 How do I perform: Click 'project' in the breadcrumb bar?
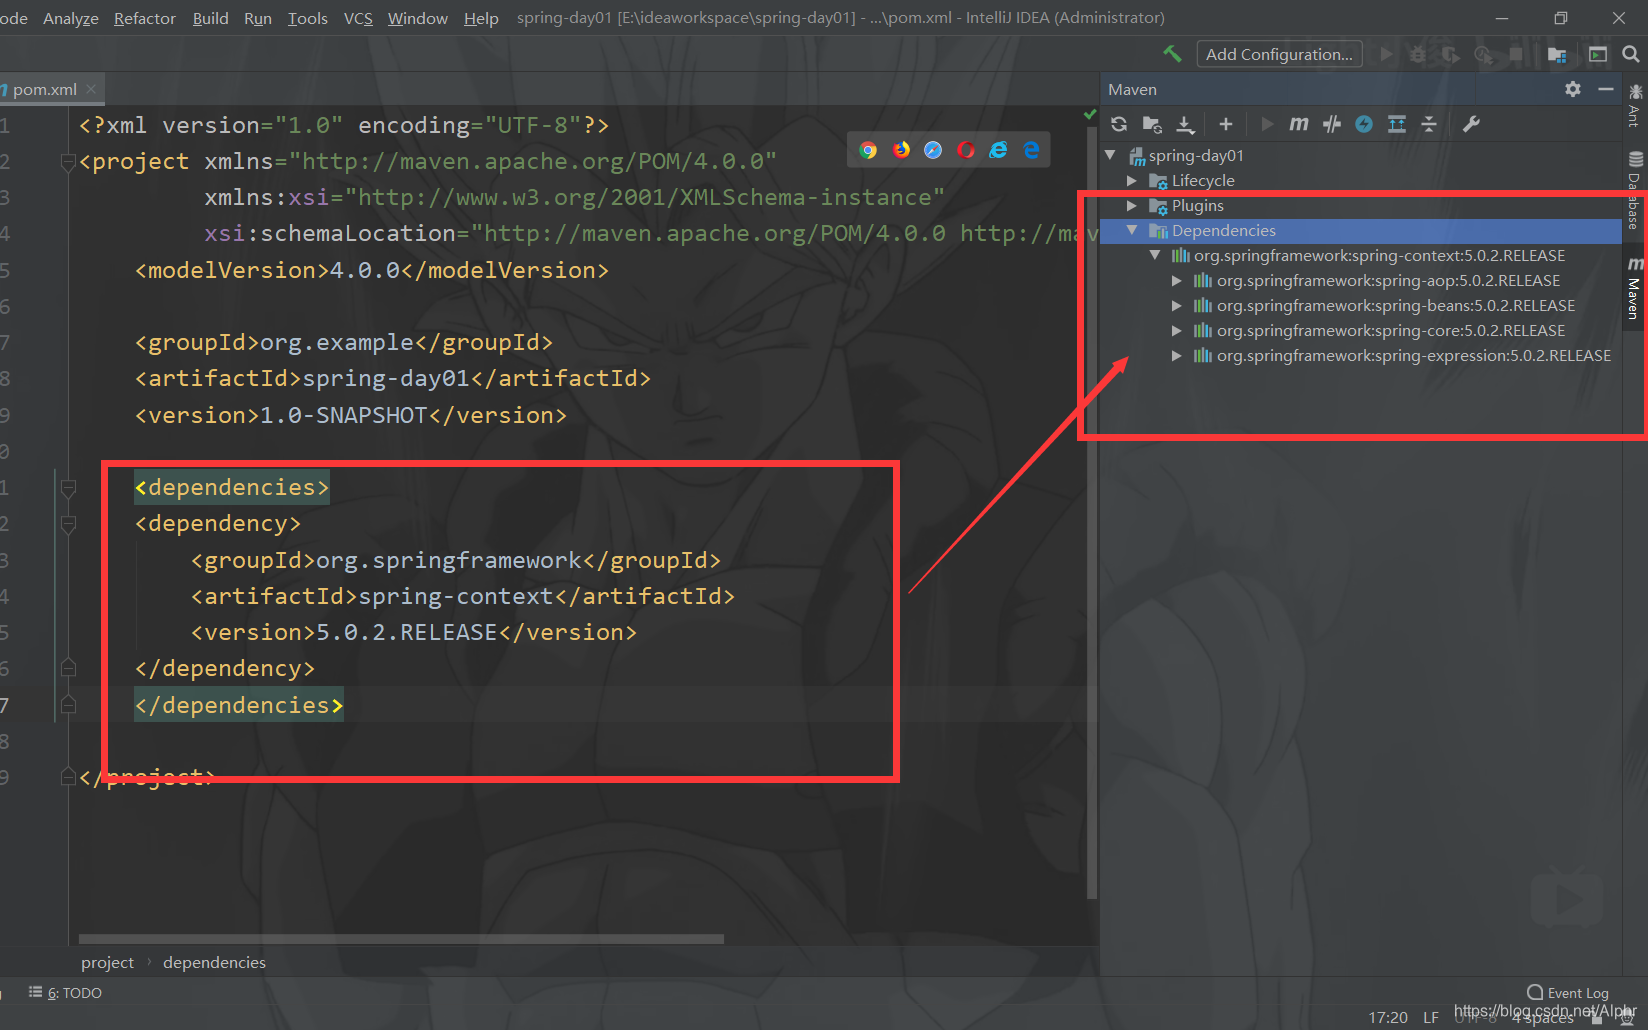click(x=107, y=962)
